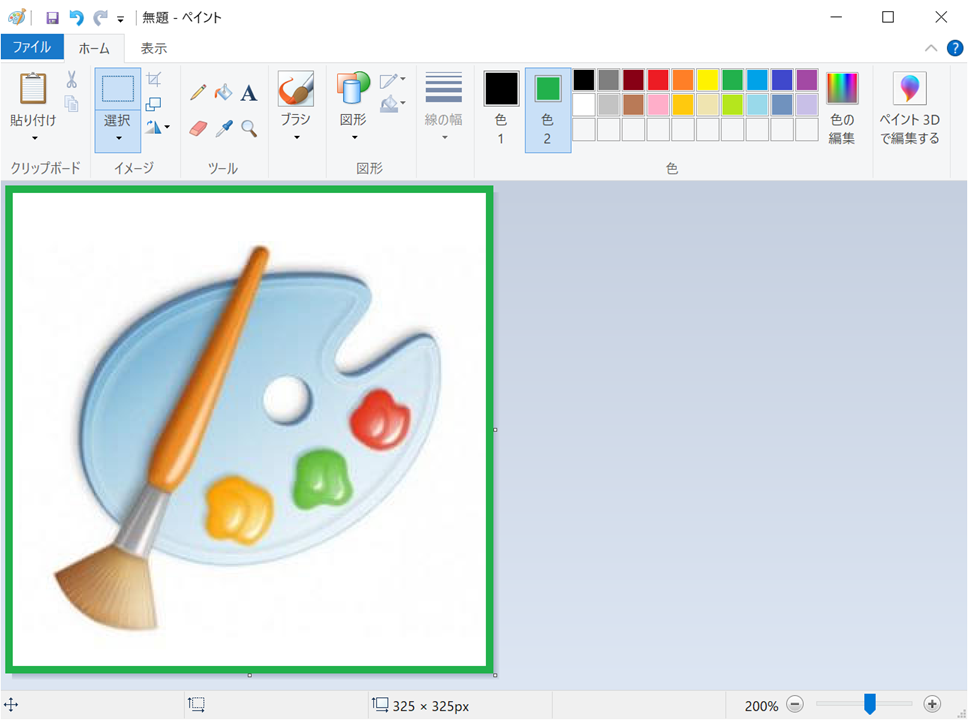This screenshot has width=968, height=720.
Task: Click the rectangular selection tool icon
Action: 117,89
